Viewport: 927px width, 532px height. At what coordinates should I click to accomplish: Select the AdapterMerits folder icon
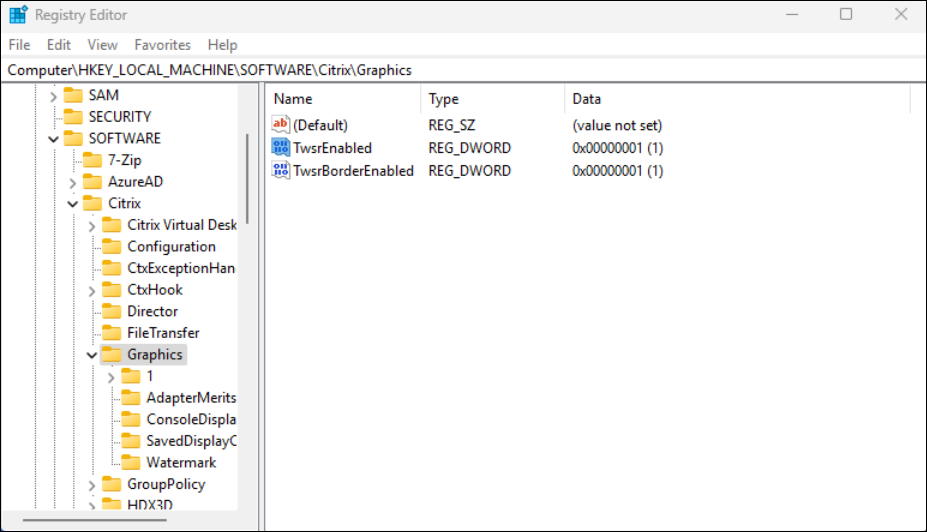click(x=130, y=398)
